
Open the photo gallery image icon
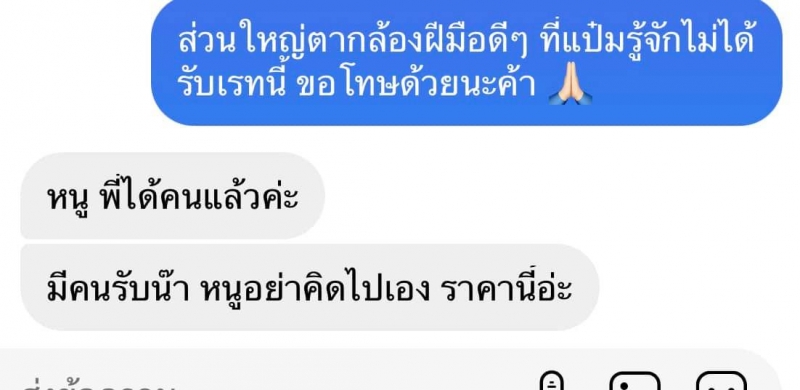(x=635, y=381)
